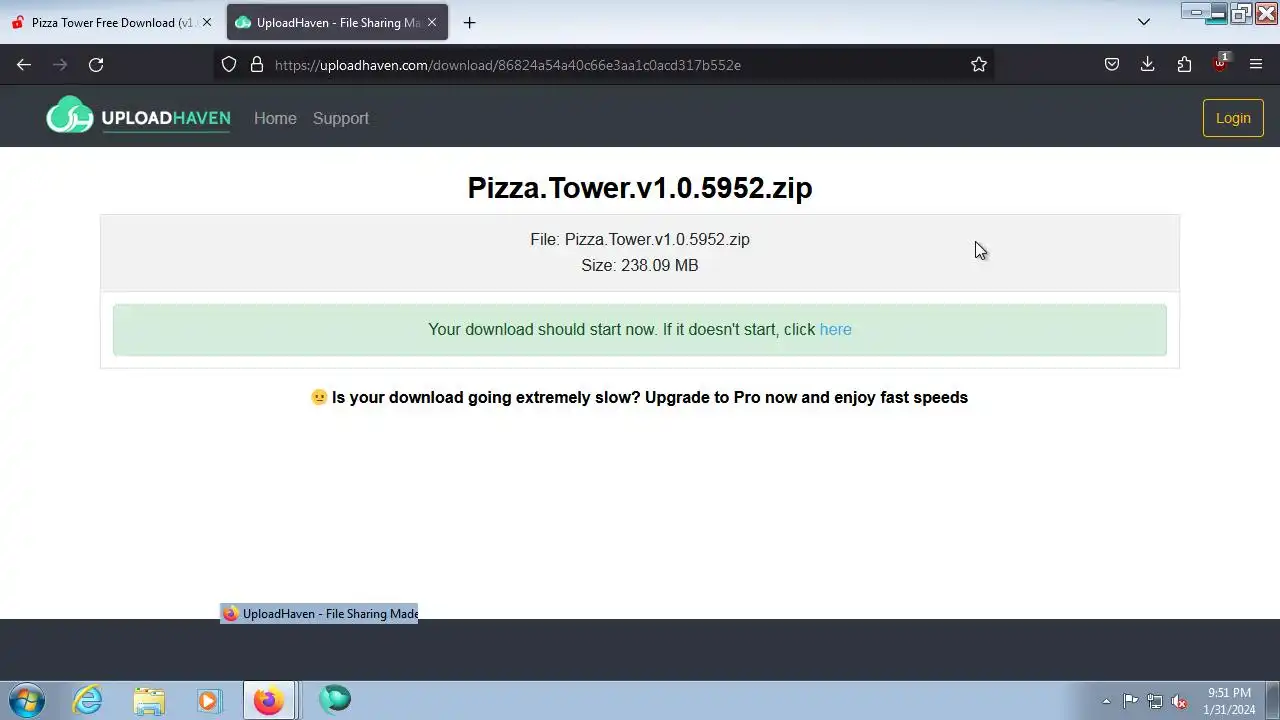1280x720 pixels.
Task: Click the File: Pizza.Tower.v1.0.5952.zip line
Action: click(640, 239)
